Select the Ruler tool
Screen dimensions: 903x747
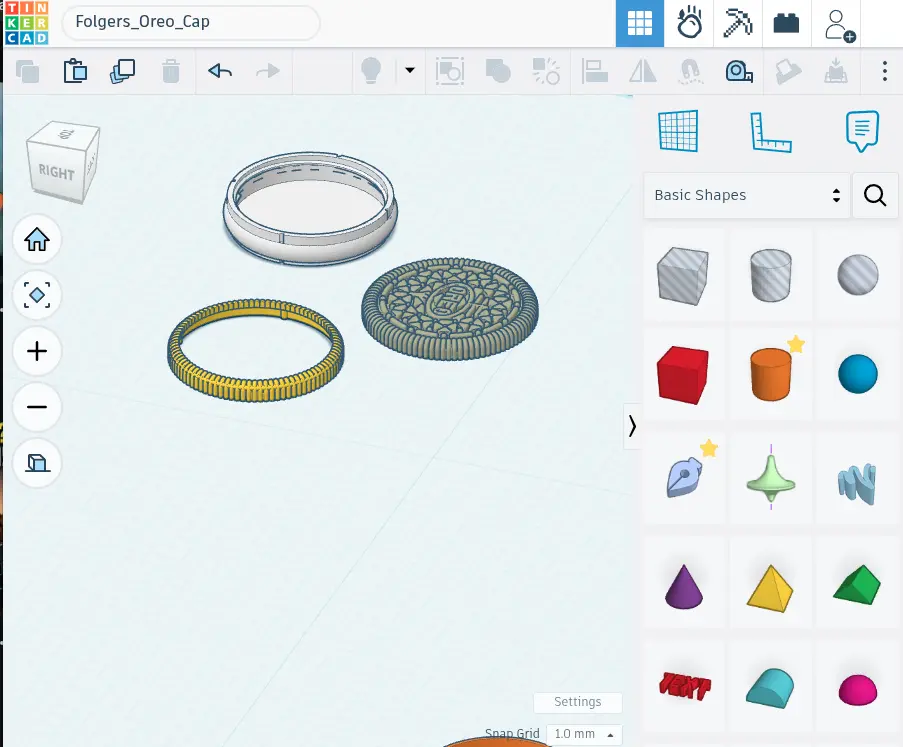771,132
